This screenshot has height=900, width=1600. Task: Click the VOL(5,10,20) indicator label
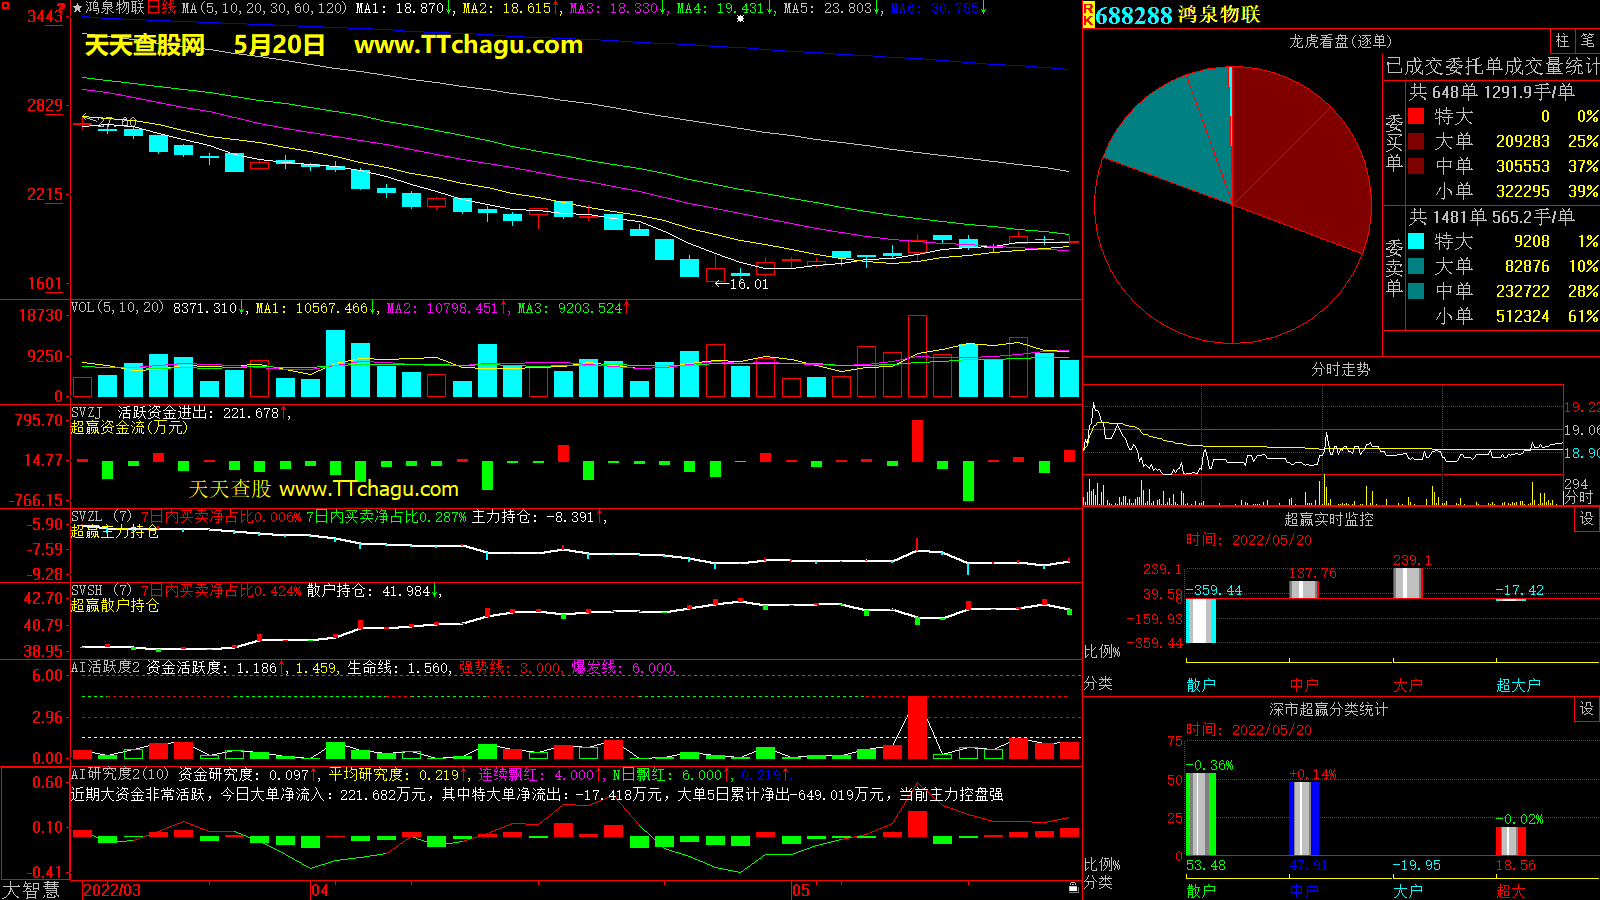117,308
